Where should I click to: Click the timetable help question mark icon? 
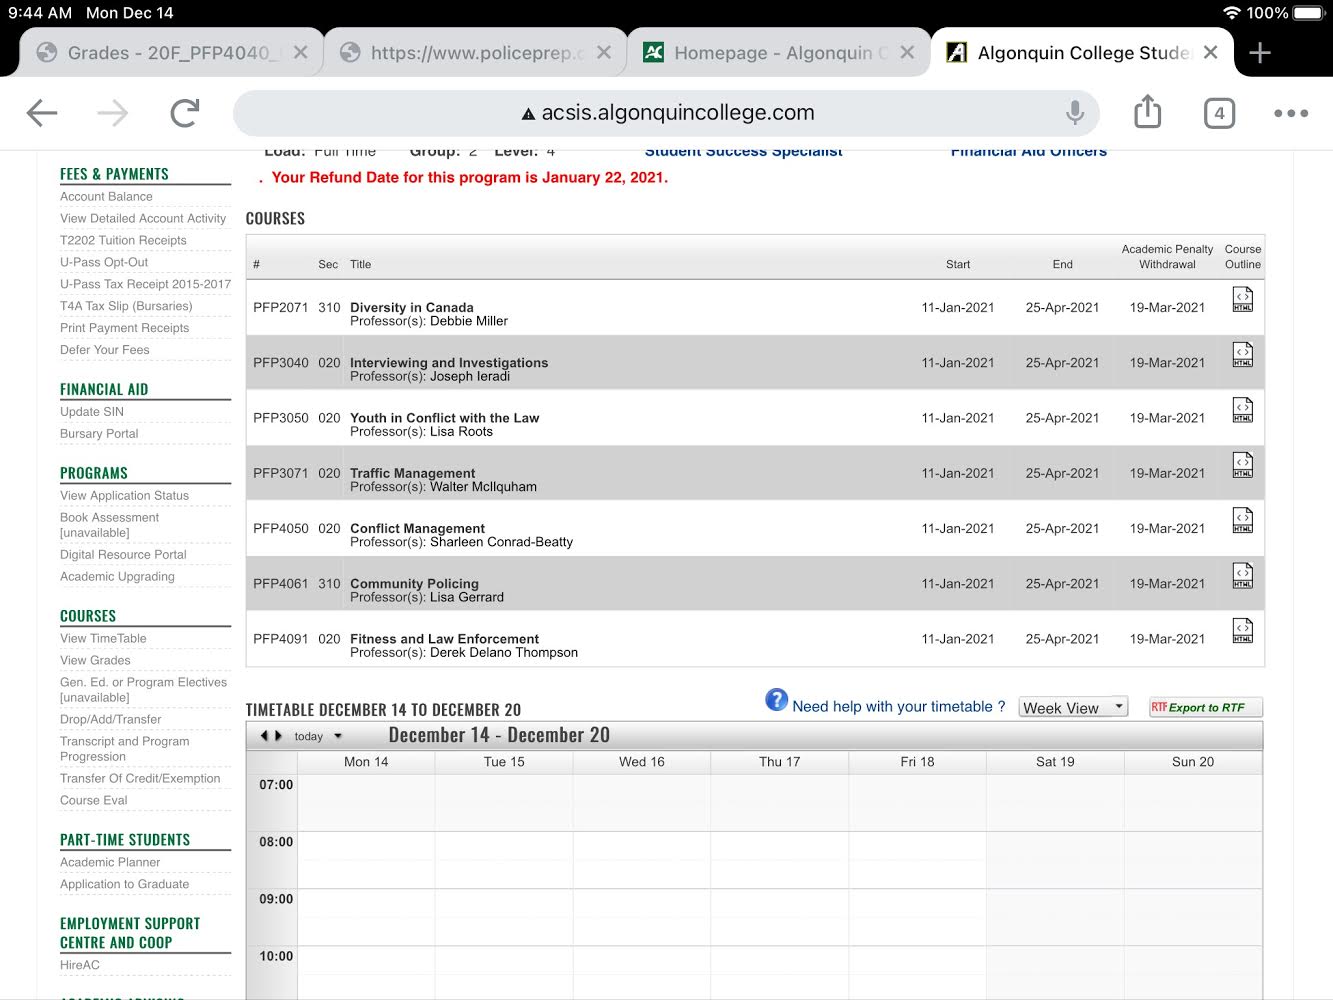click(776, 701)
